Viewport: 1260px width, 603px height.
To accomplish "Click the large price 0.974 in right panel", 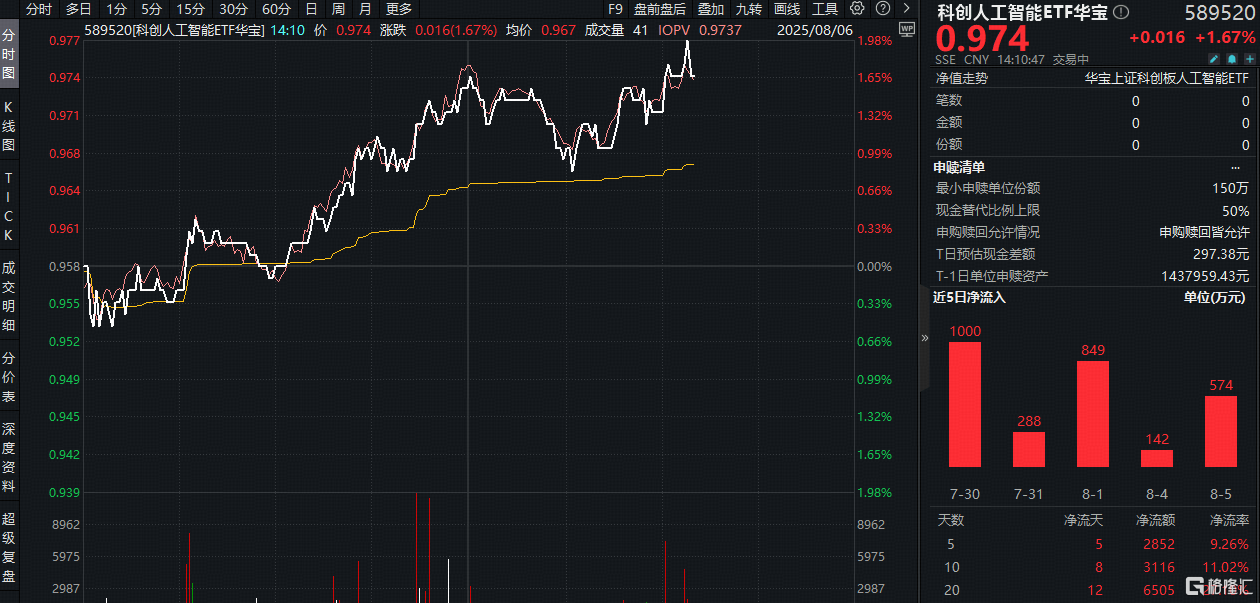I will [982, 40].
